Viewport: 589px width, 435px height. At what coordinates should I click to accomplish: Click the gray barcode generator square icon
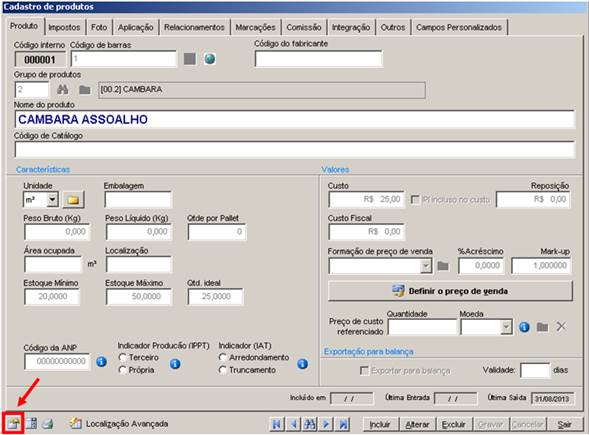(190, 59)
